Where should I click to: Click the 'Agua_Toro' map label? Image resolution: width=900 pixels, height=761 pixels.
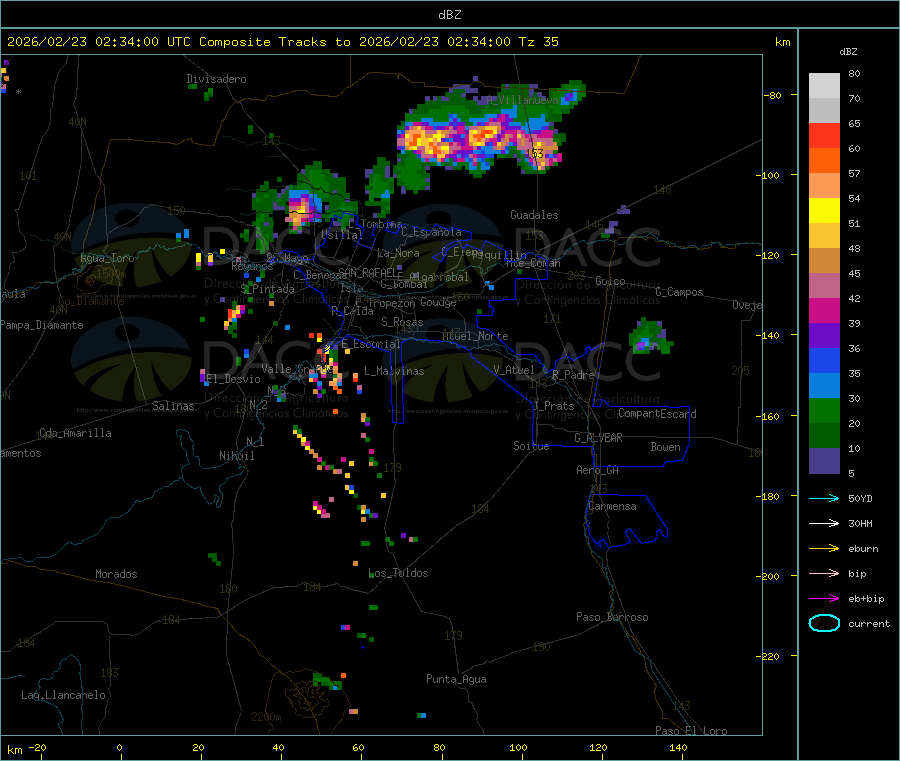pos(107,258)
